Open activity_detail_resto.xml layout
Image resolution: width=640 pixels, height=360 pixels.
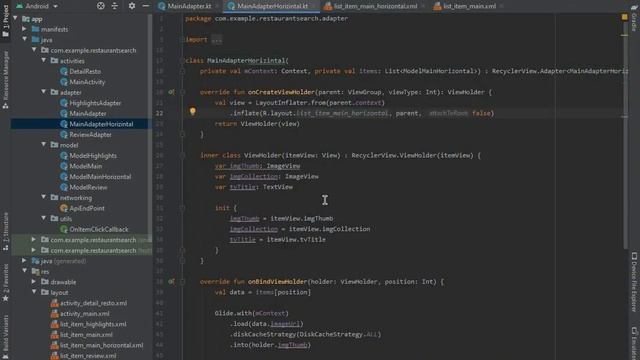tap(93, 303)
